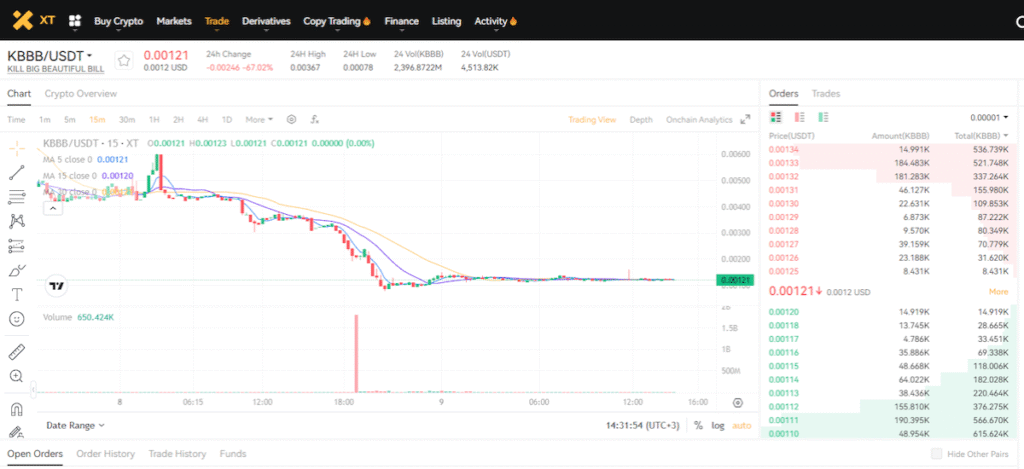
Task: Set chart interval to 1H
Action: [x=154, y=119]
